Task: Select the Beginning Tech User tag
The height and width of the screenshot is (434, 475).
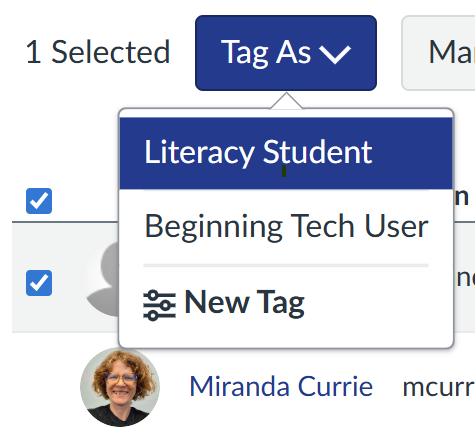Action: (x=286, y=227)
